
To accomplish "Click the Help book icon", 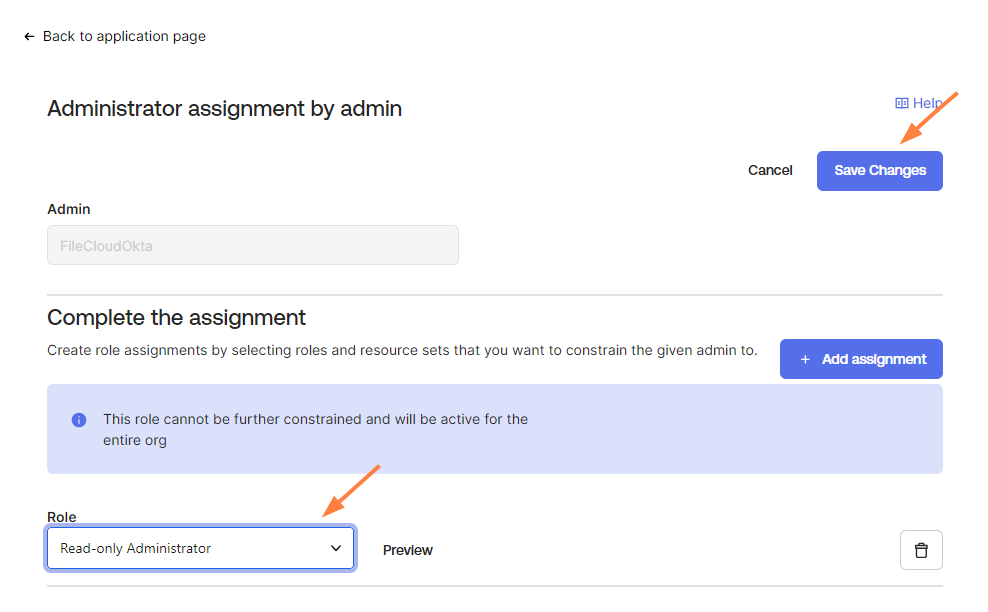I will click(901, 103).
